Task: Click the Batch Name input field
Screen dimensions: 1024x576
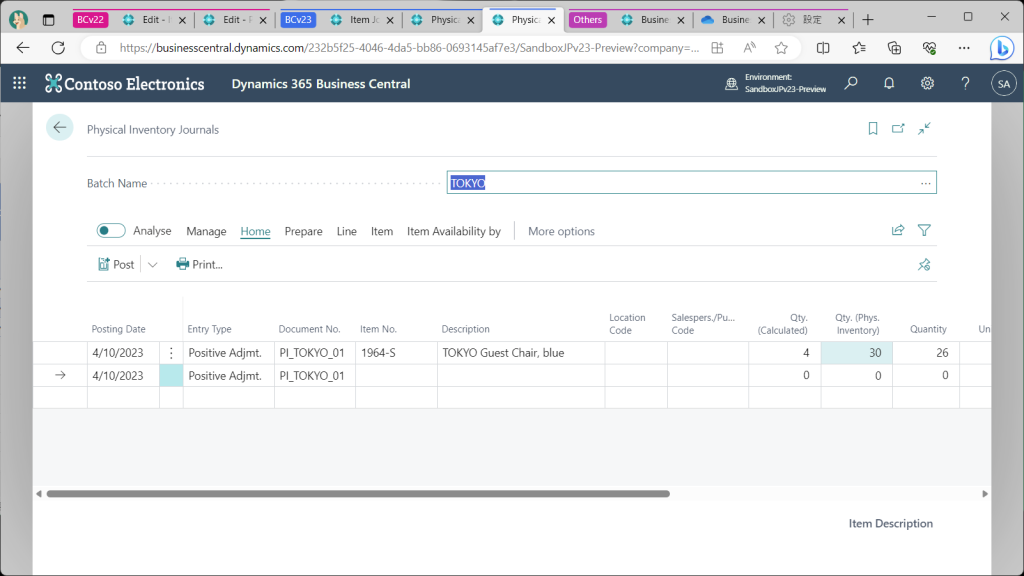Action: [692, 183]
